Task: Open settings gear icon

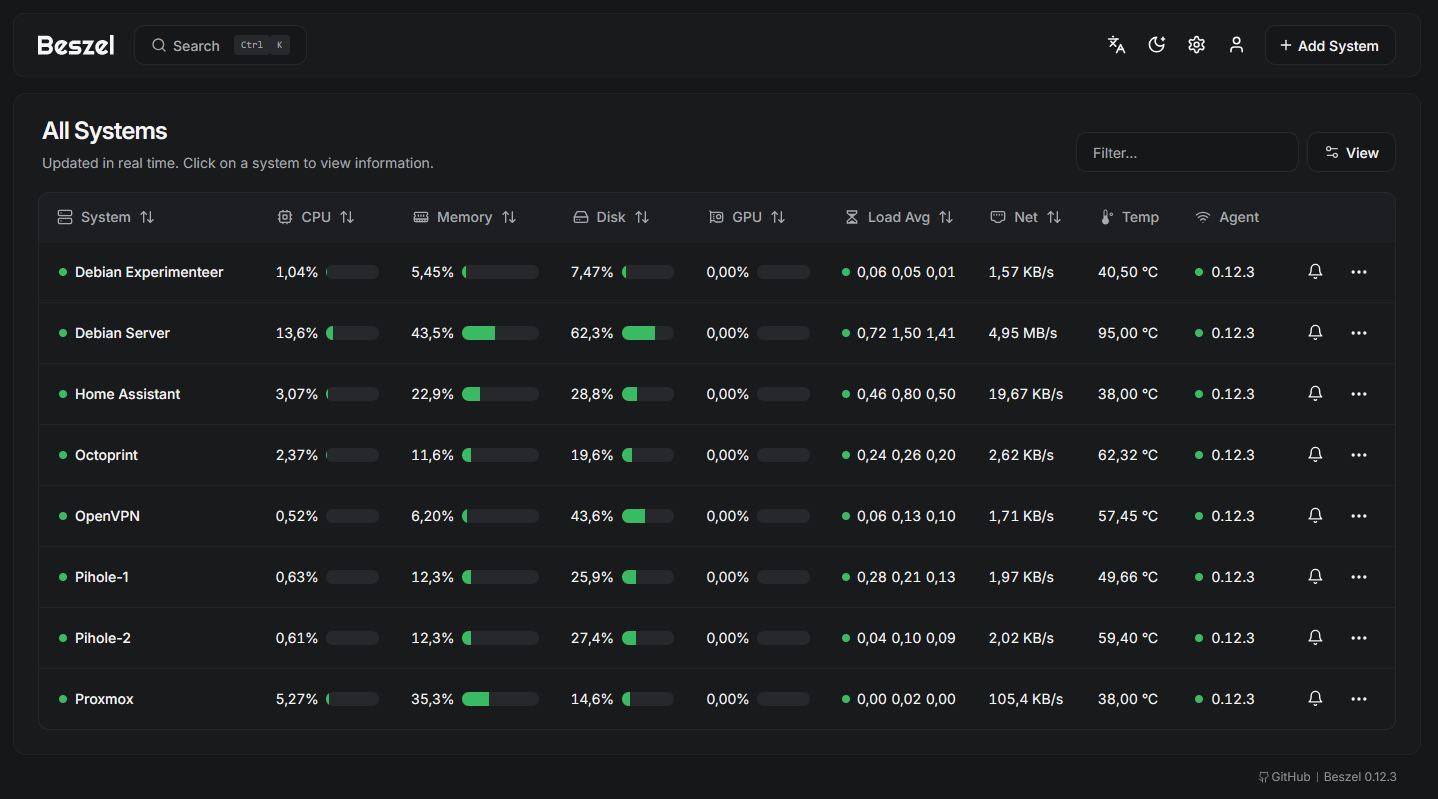Action: (x=1196, y=45)
